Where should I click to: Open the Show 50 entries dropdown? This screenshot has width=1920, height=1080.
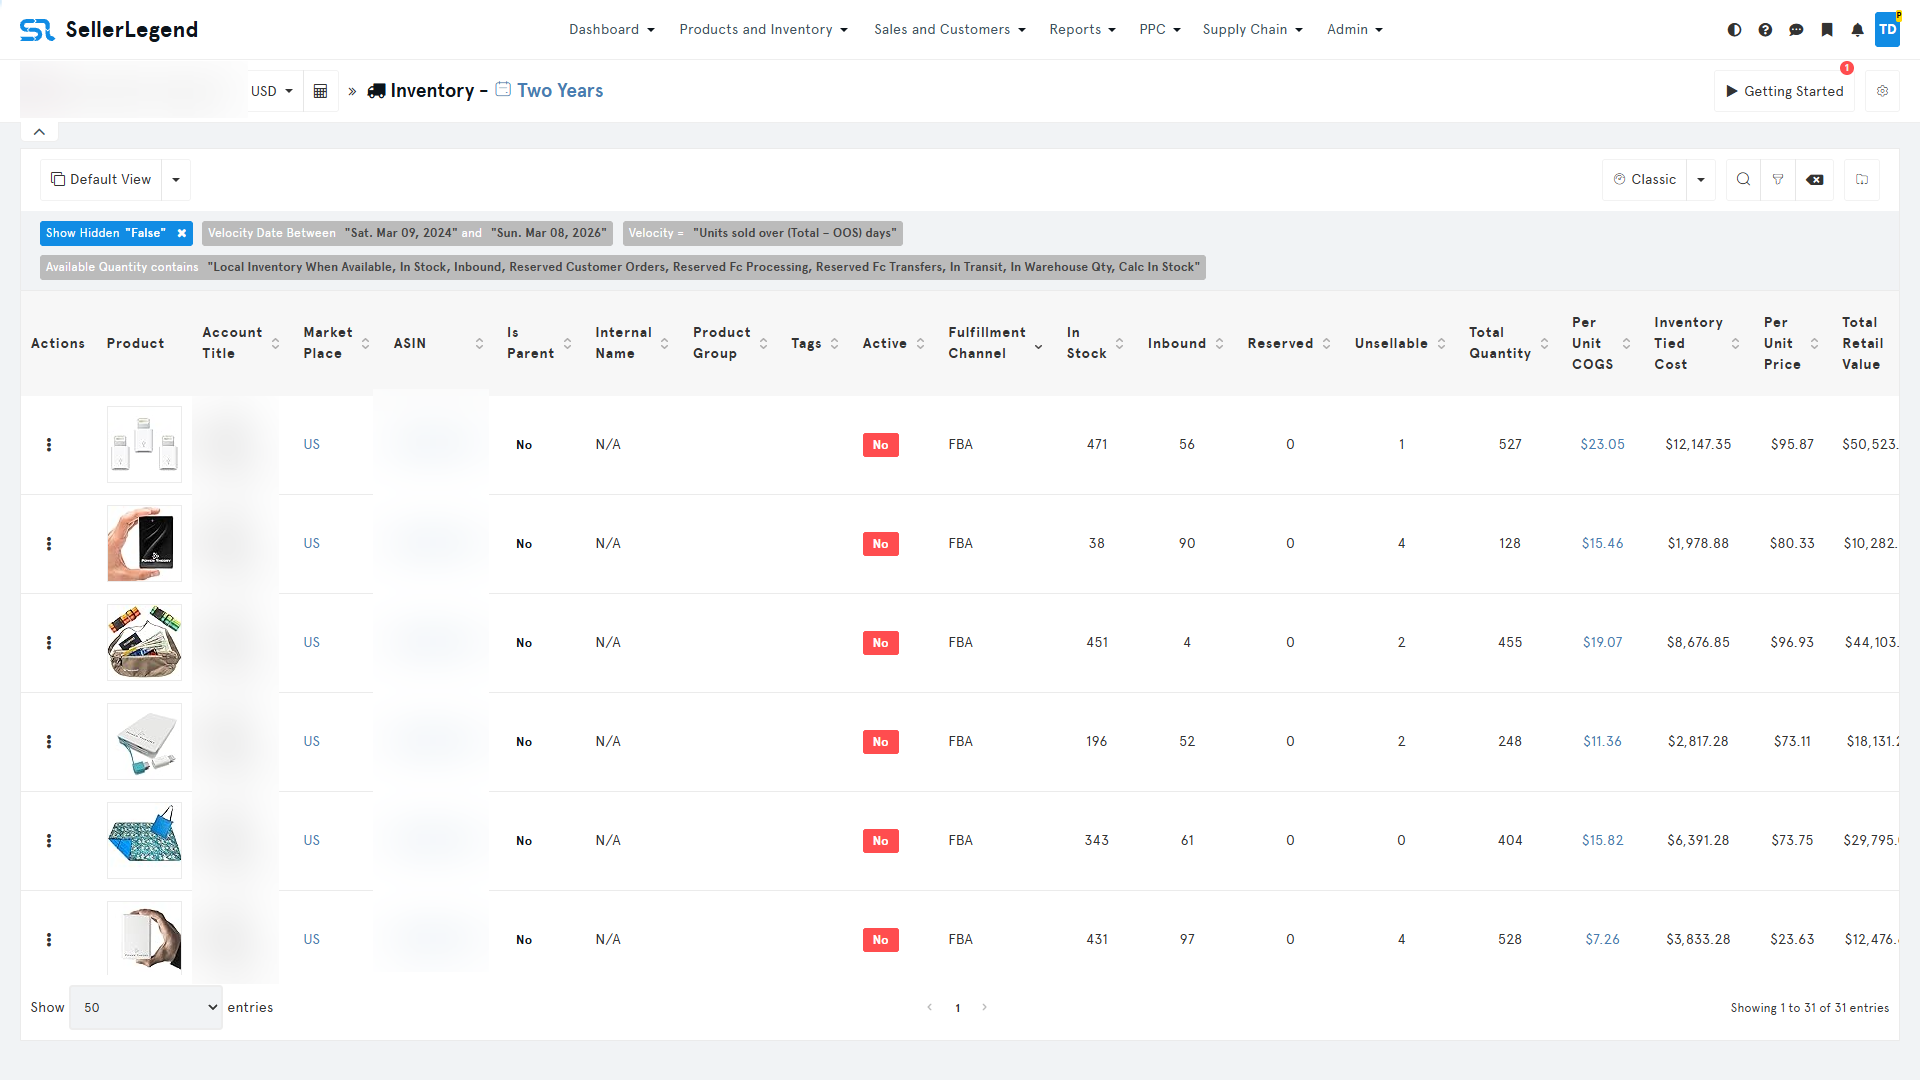pos(146,1007)
